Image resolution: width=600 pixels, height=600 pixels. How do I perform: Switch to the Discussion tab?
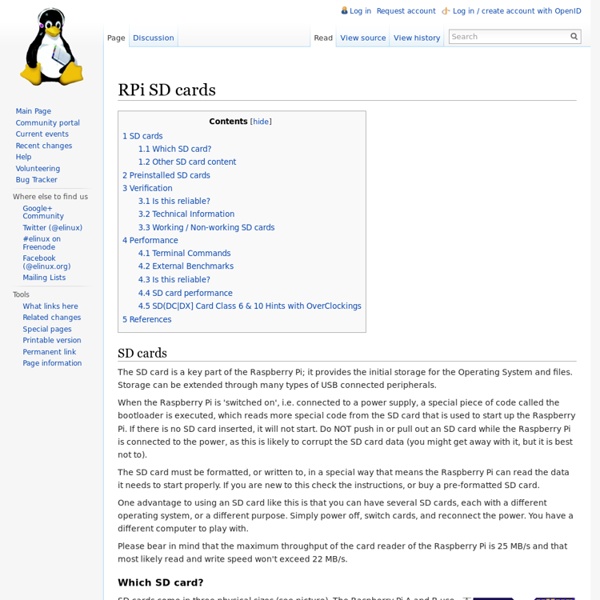coord(153,38)
